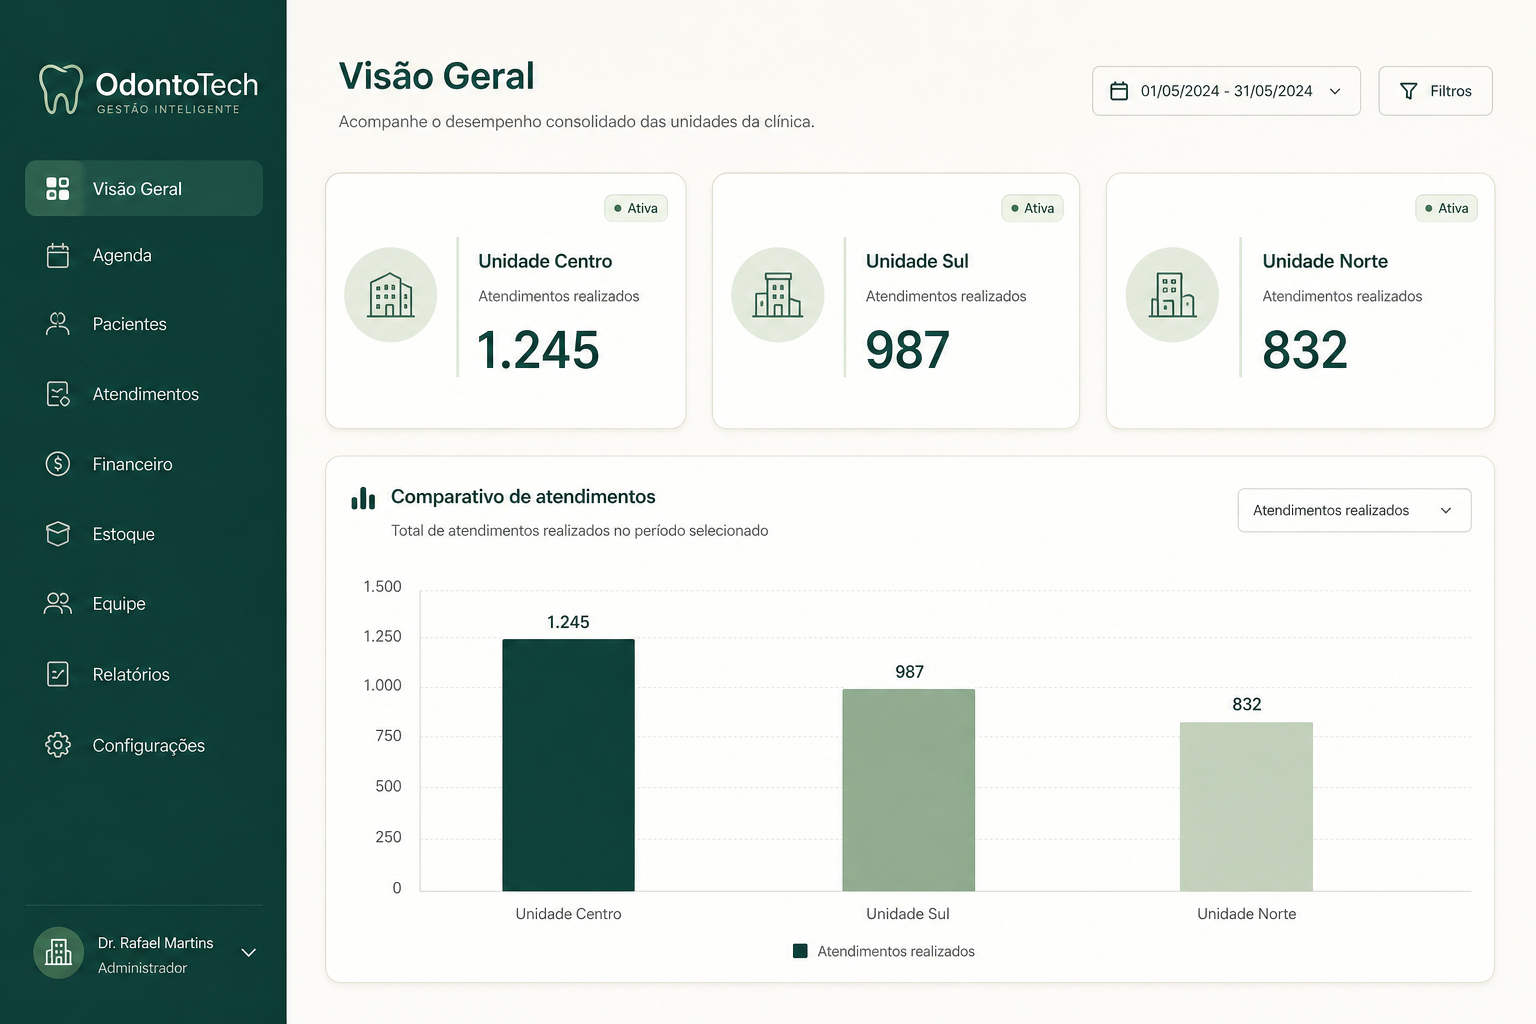Screen dimensions: 1536x1024
Task: Open the Atendimentos realizados metric dropdown
Action: click(1354, 510)
